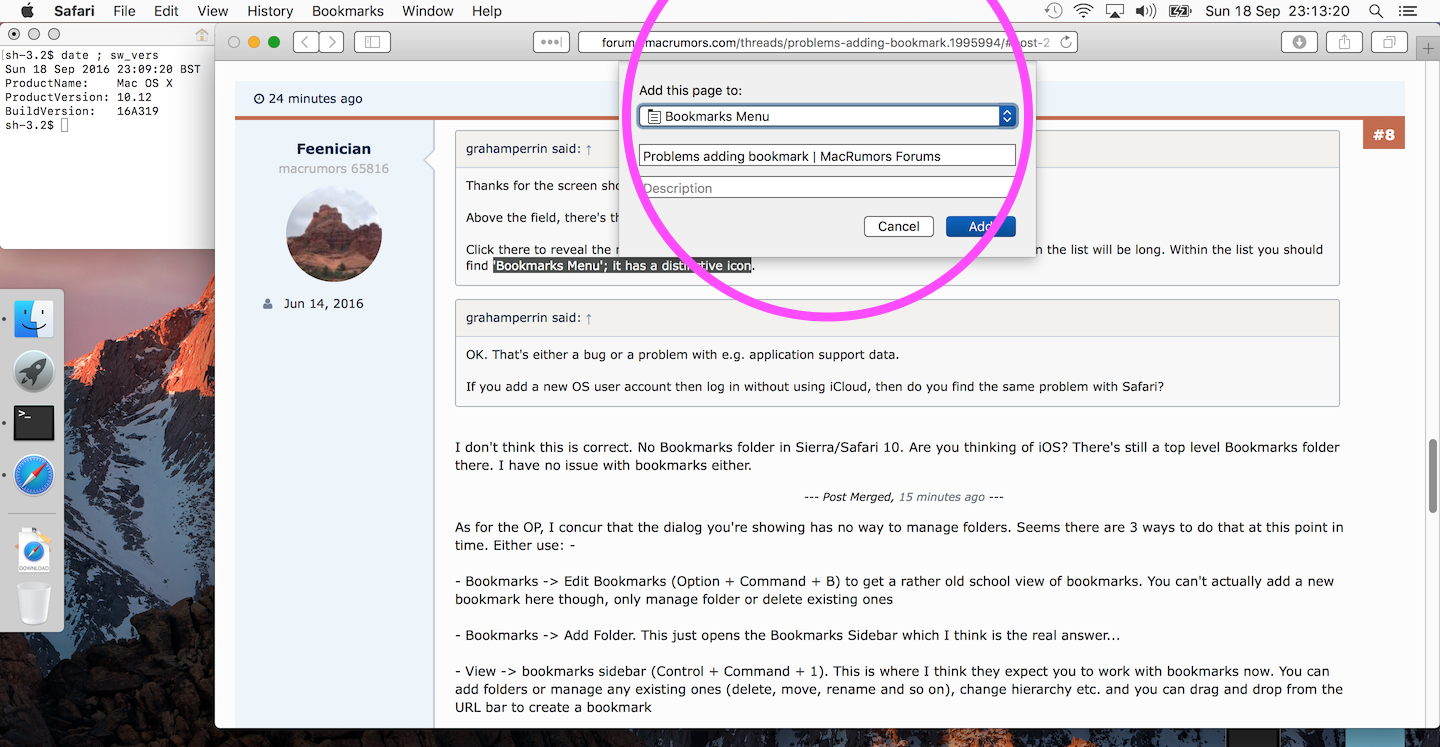Image resolution: width=1440 pixels, height=747 pixels.
Task: Click the home proxy icon in Terminal title bar
Action: coord(202,35)
